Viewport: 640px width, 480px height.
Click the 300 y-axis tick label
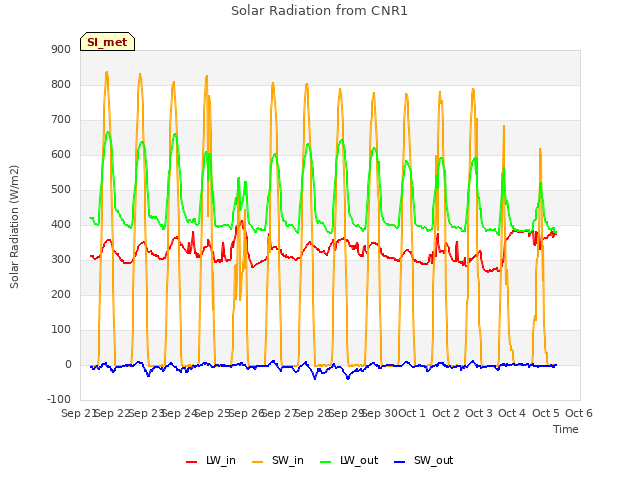click(x=61, y=260)
